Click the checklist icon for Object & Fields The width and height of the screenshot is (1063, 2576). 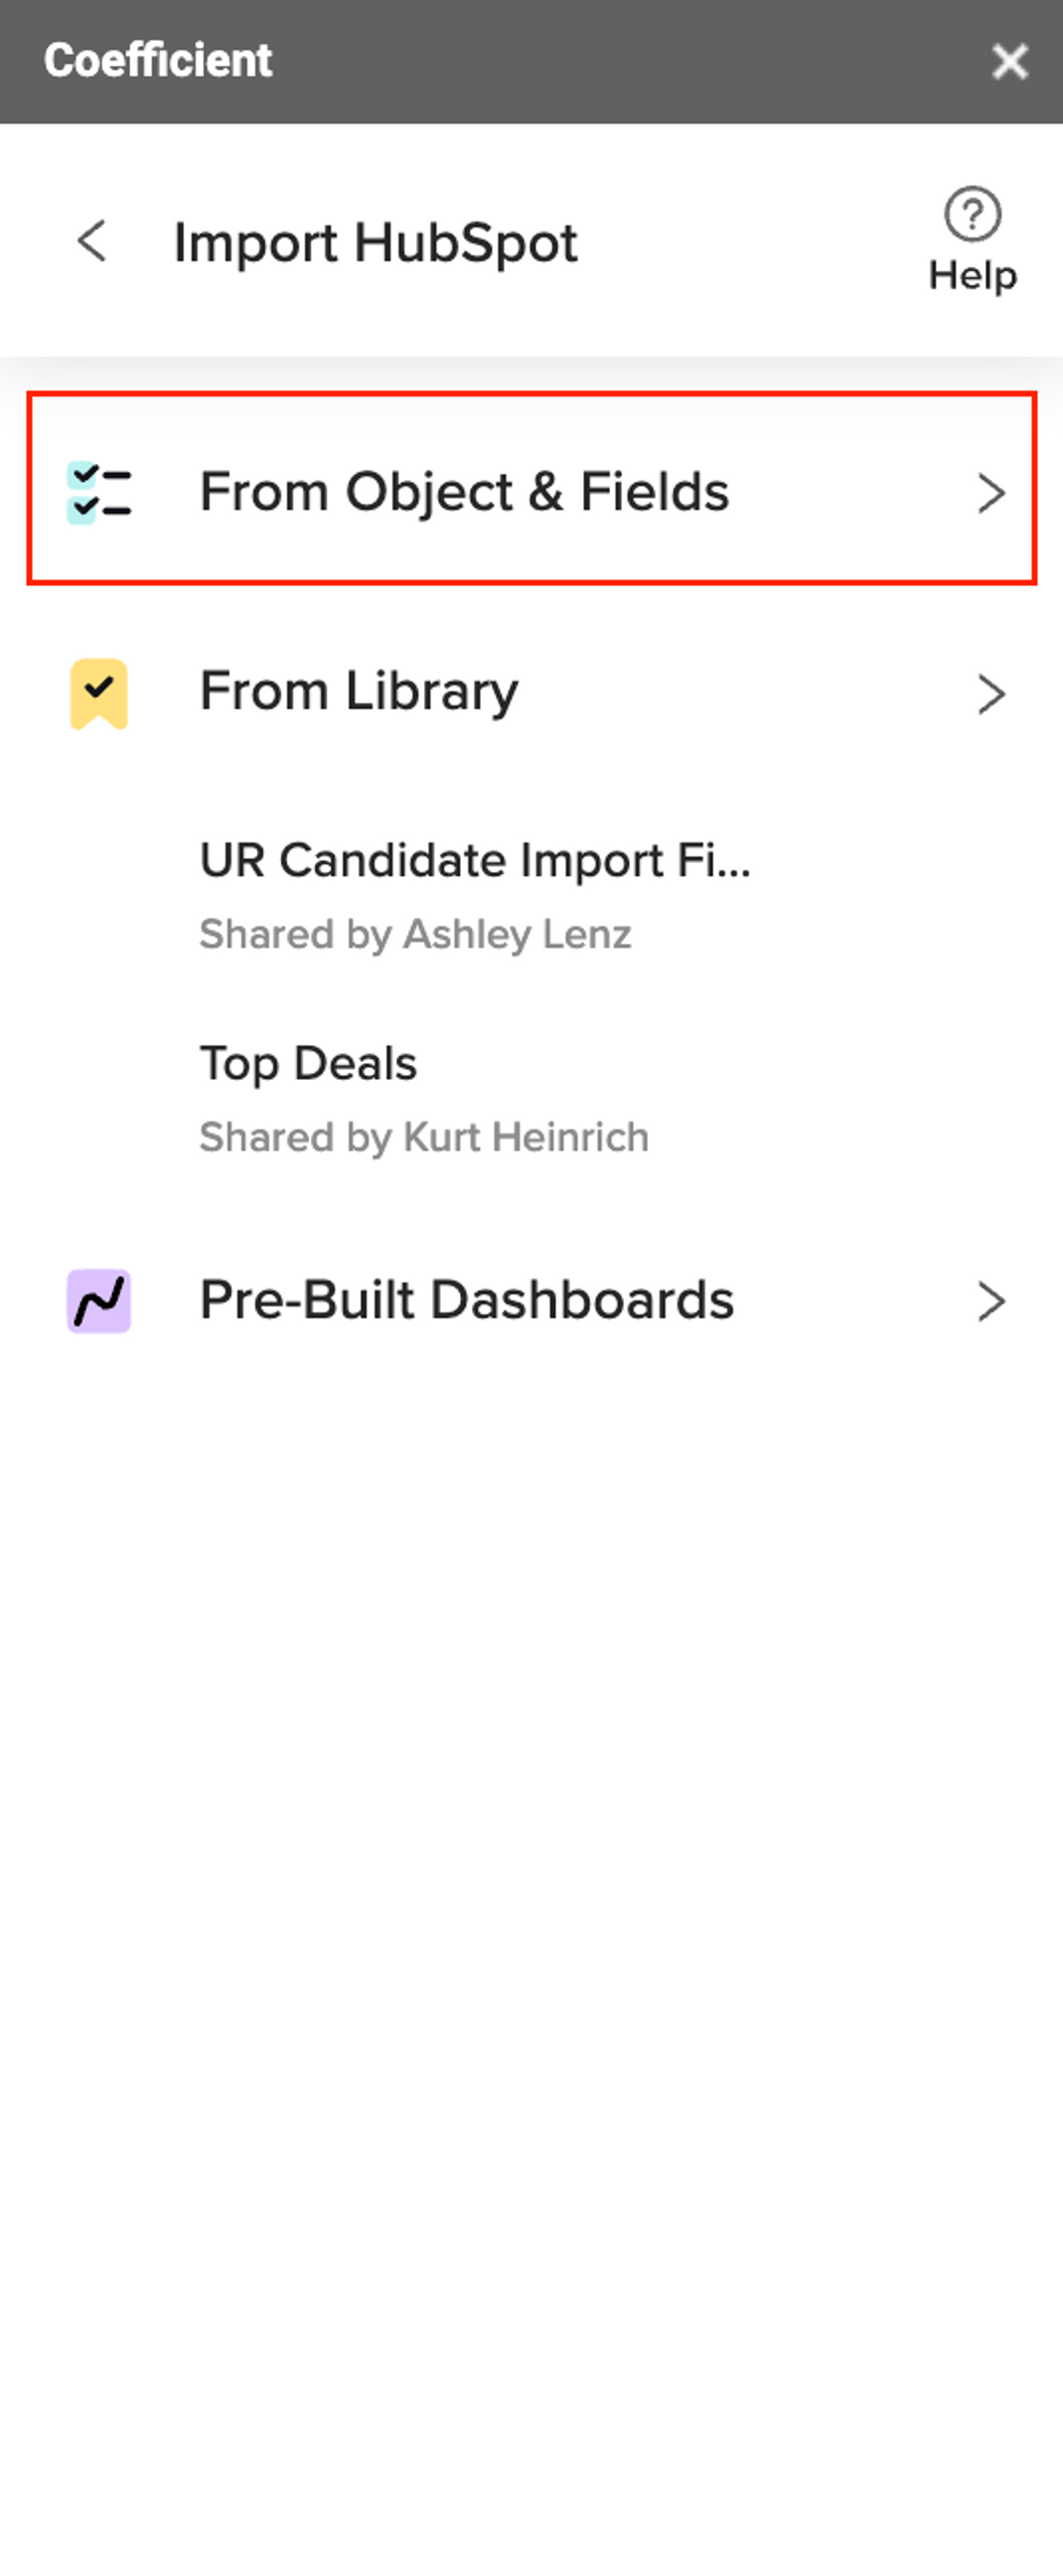[98, 492]
